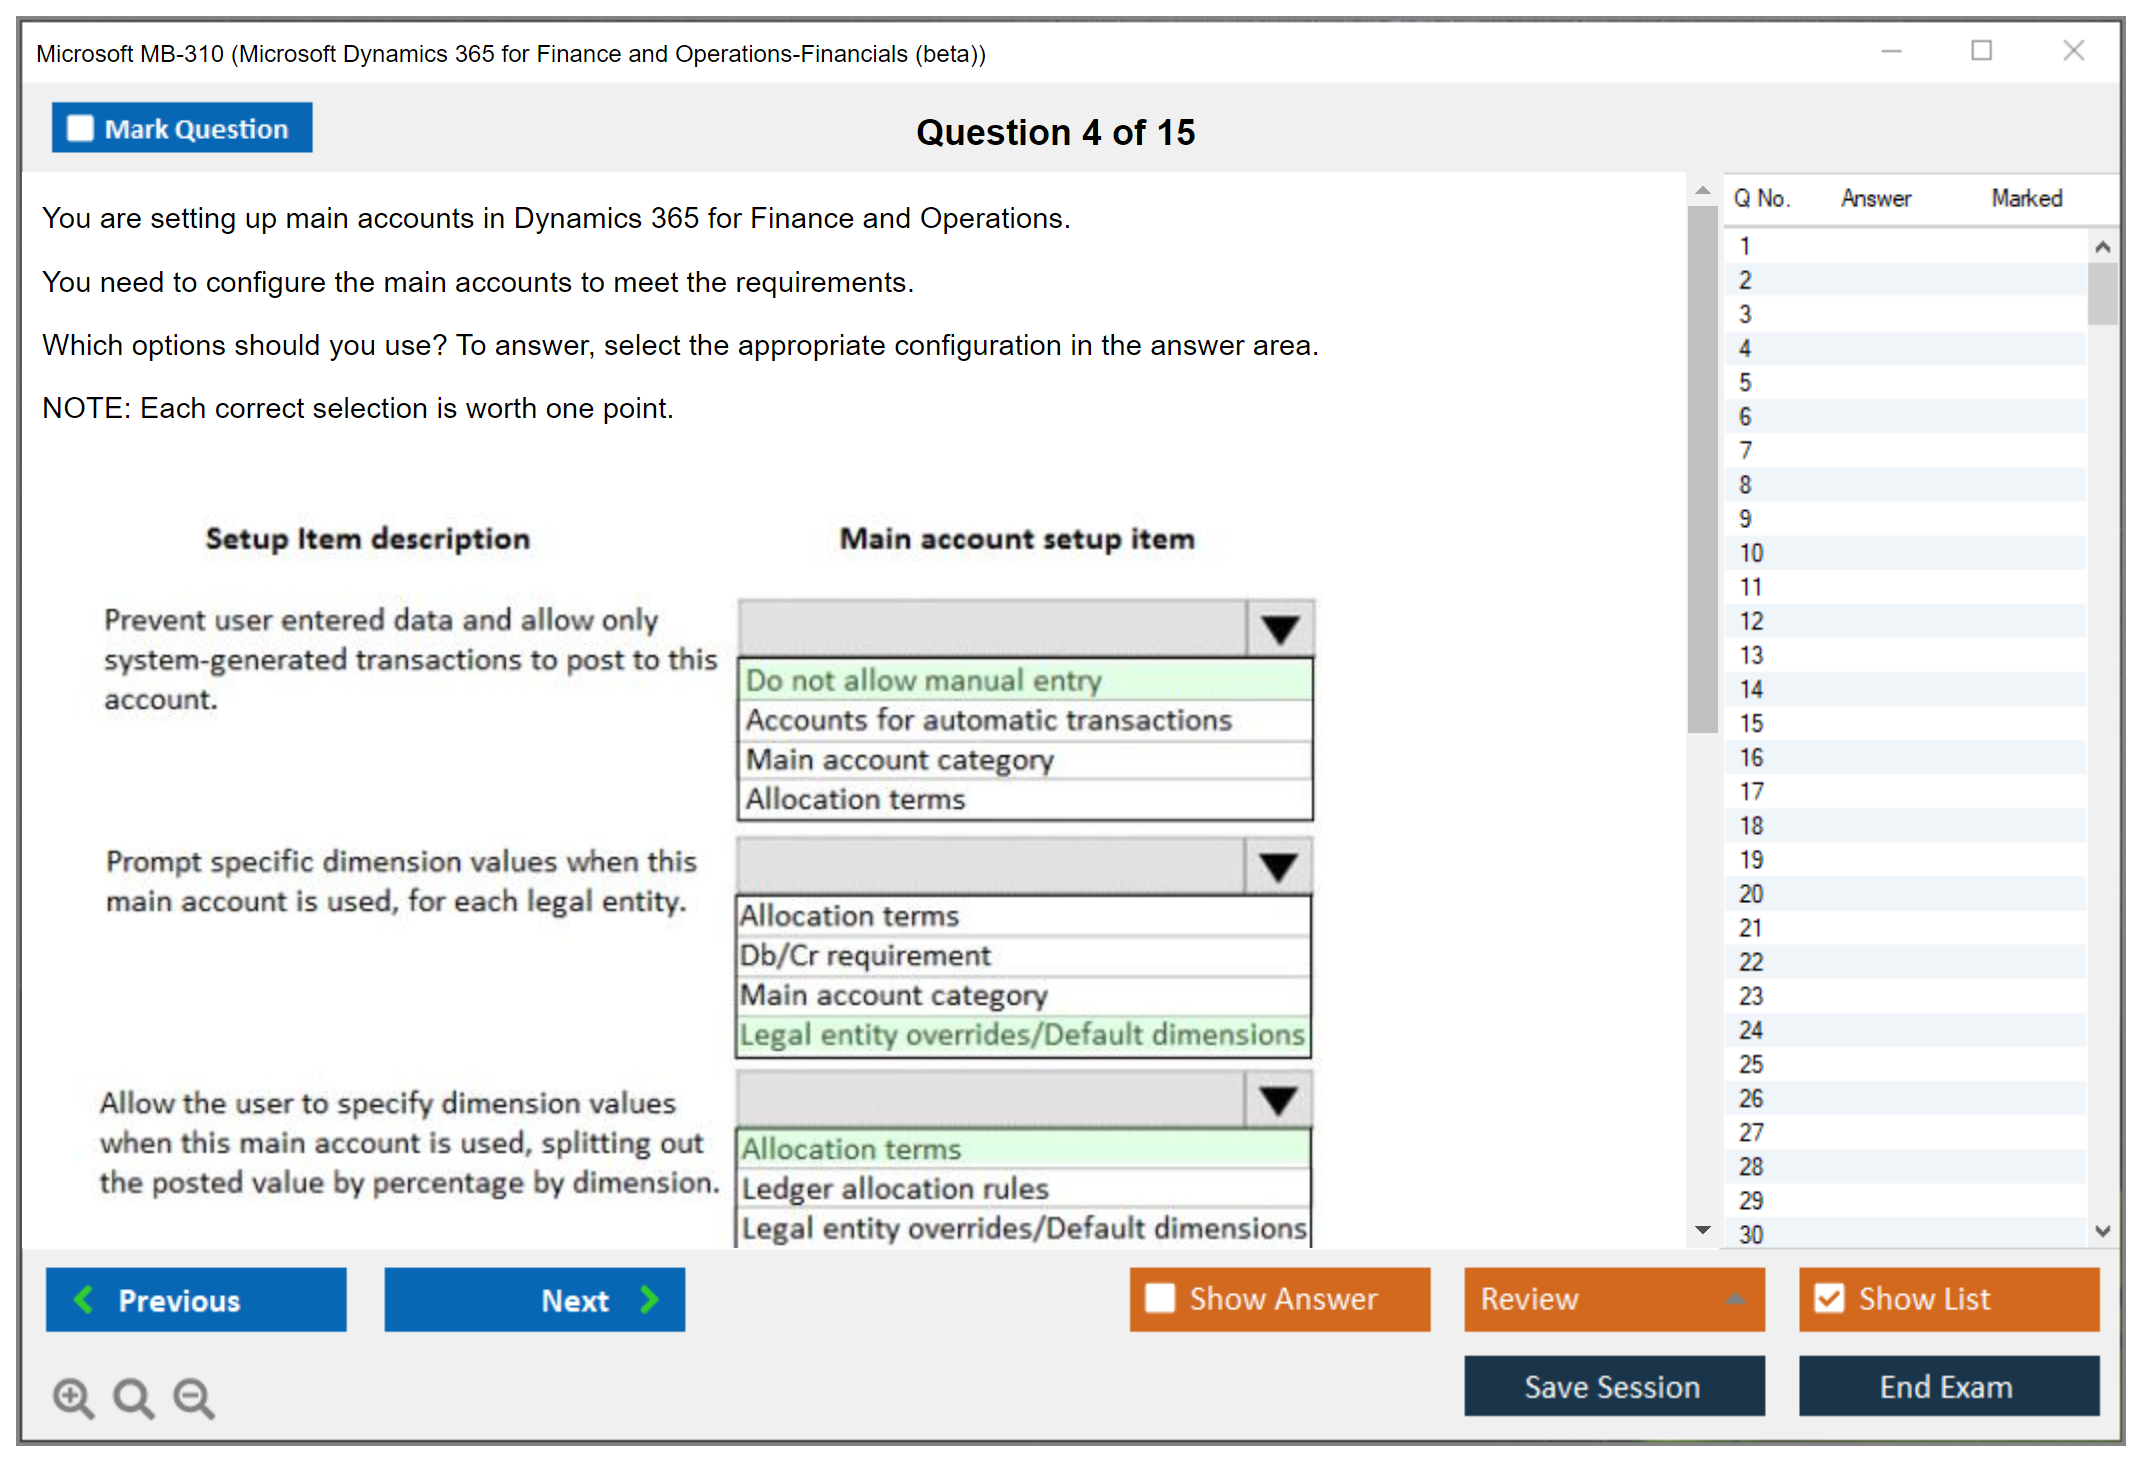Select 'Do not allow manual entry' option

[x=1025, y=680]
